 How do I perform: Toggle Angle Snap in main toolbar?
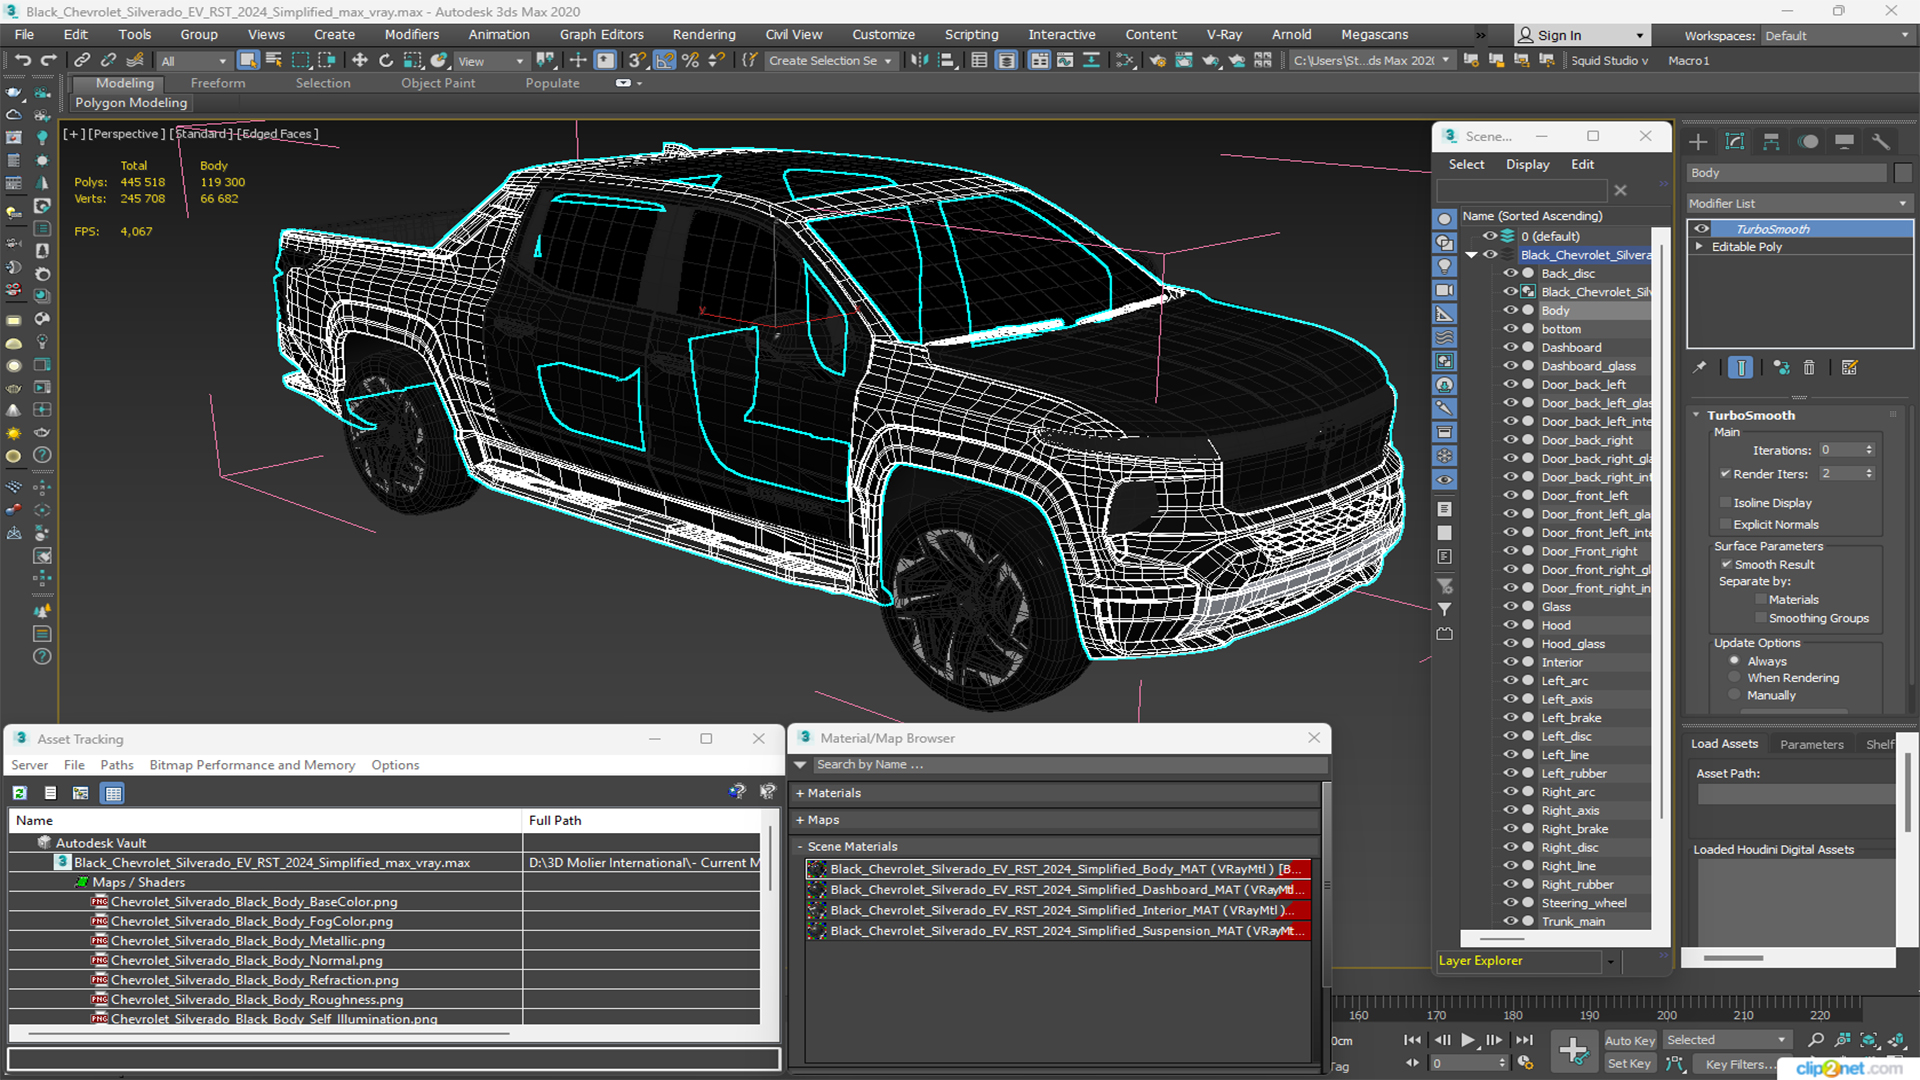(664, 60)
